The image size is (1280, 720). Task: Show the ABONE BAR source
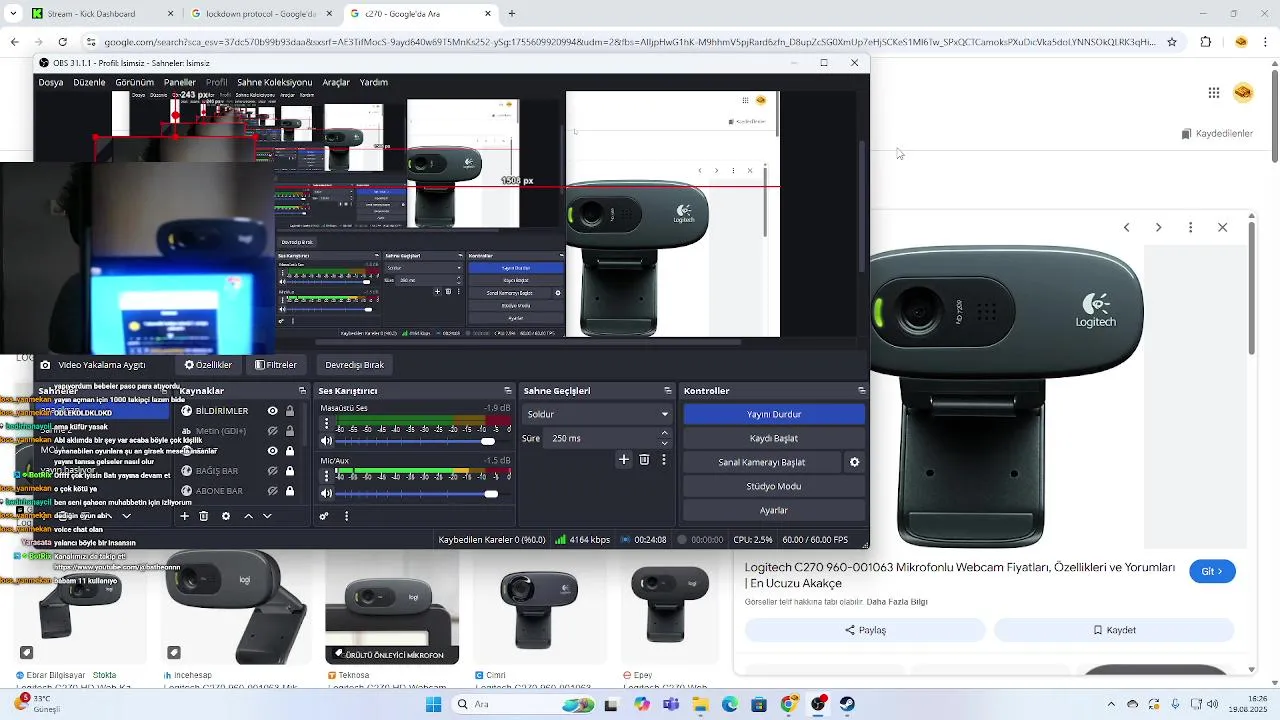tap(272, 491)
